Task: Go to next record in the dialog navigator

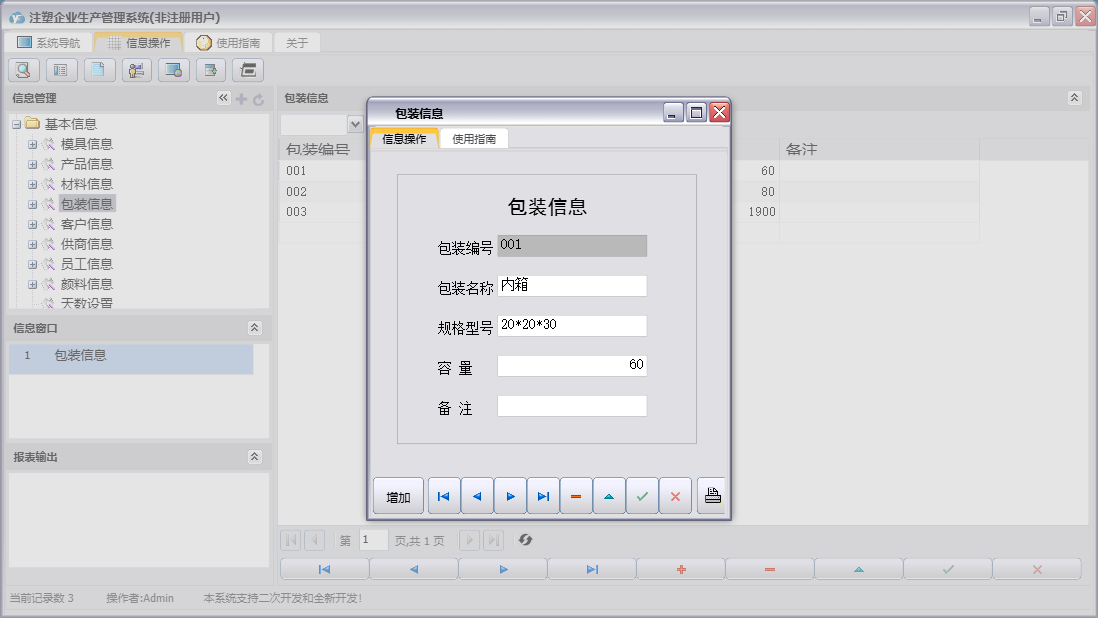Action: pos(510,496)
